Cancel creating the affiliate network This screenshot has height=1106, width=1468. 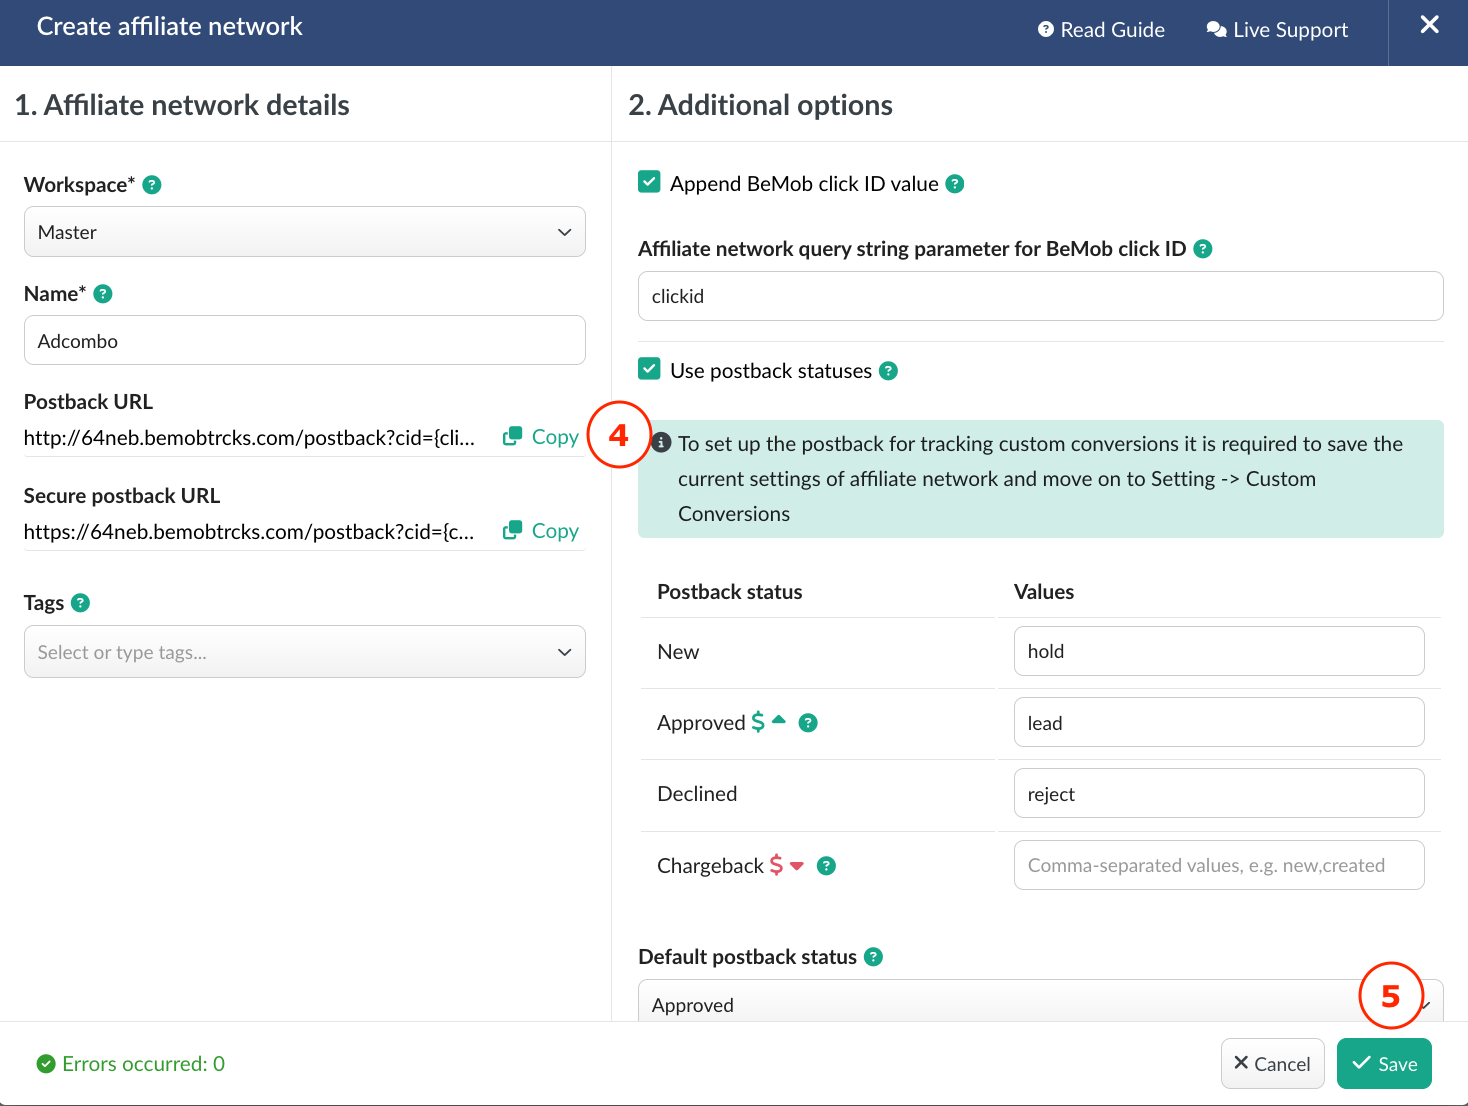point(1272,1064)
